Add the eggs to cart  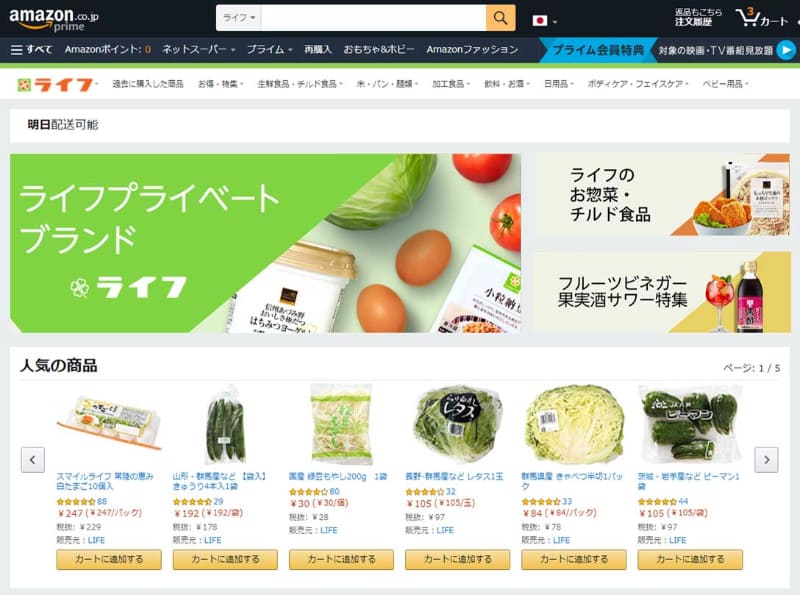(x=109, y=559)
